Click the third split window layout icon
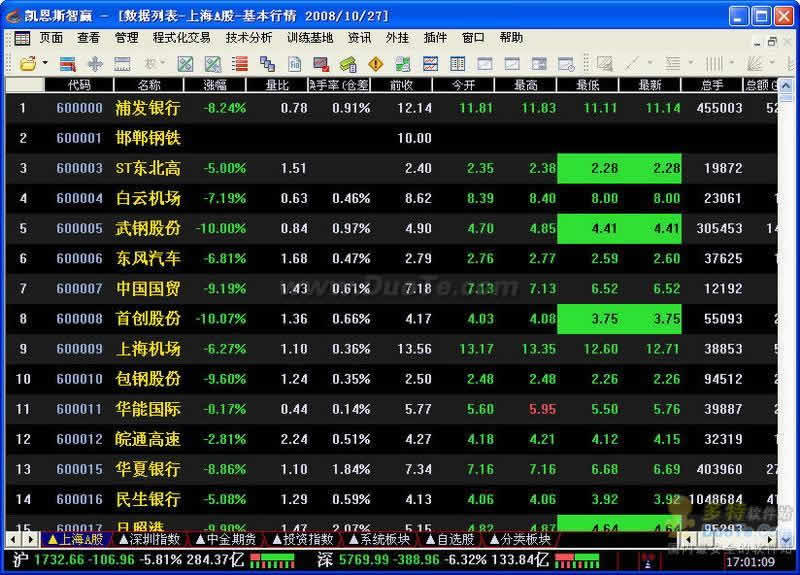The image size is (800, 575). click(x=539, y=64)
